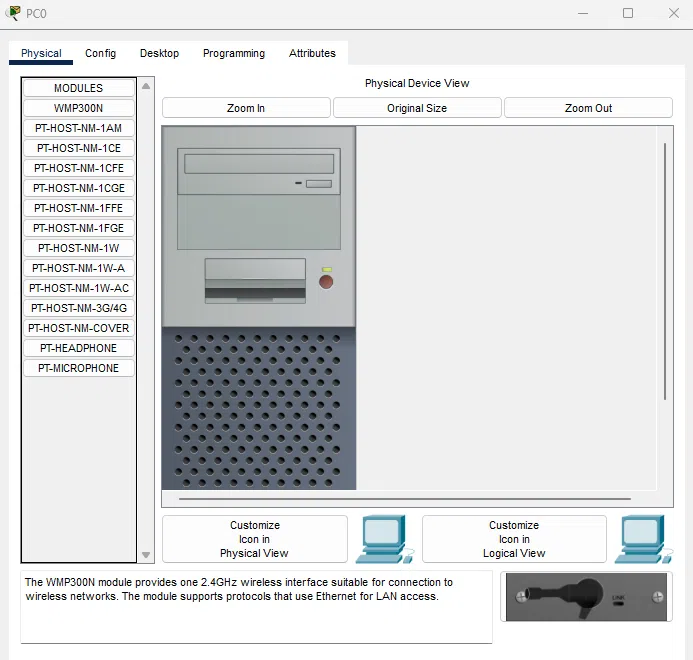Click the wireless module thumbnail image
Screen dimensions: 693x660
click(586, 597)
